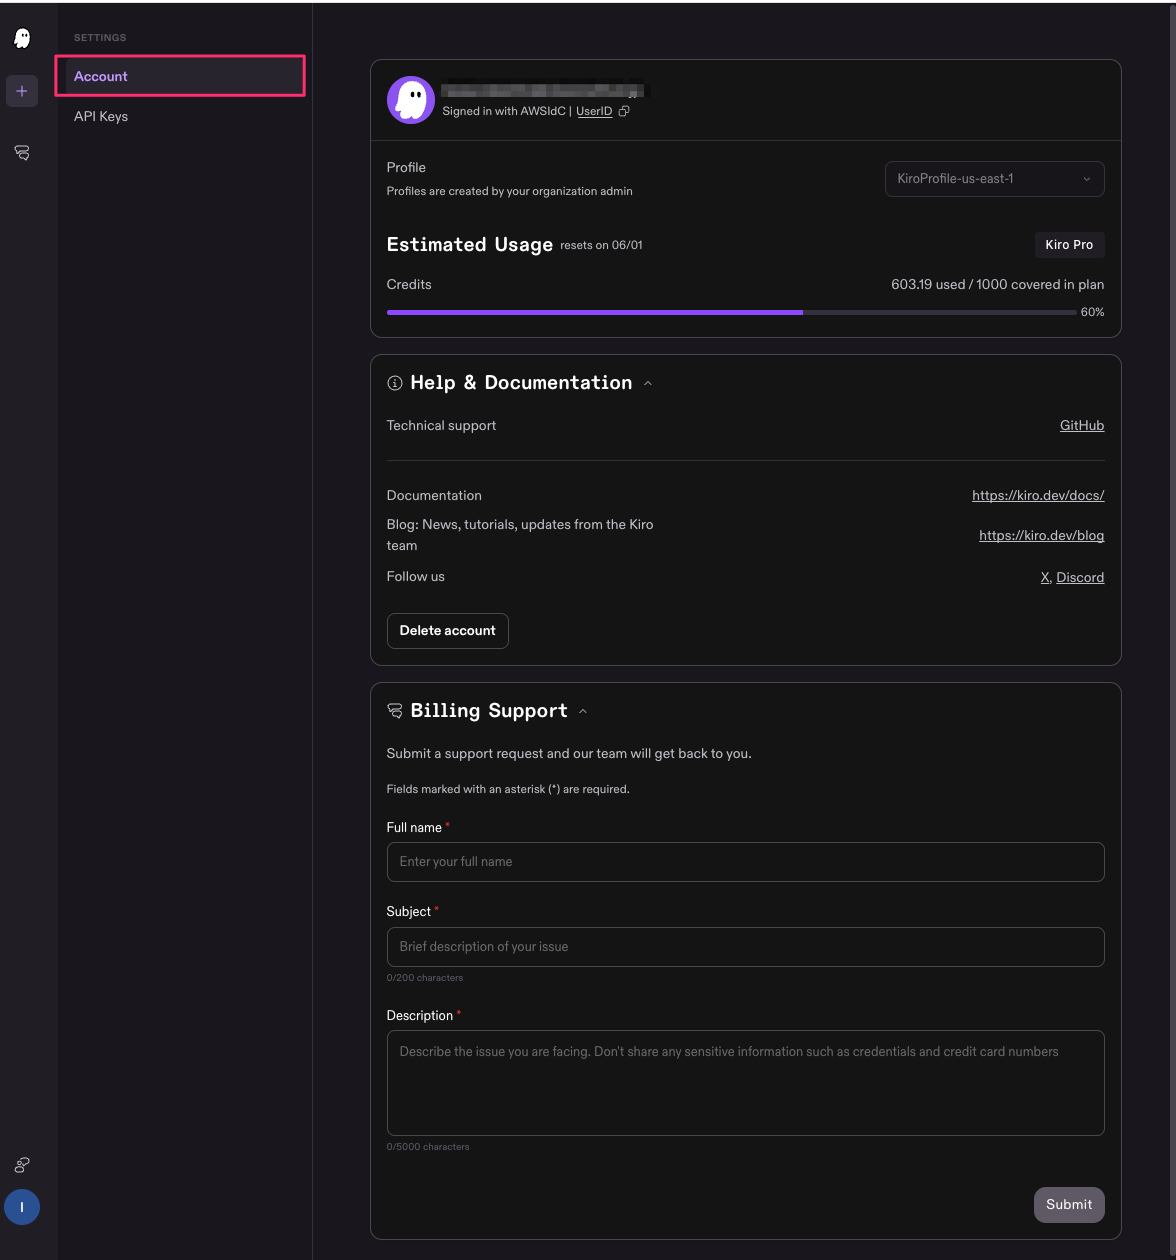The height and width of the screenshot is (1260, 1176).
Task: Click the 'Credits' label
Action: pyautogui.click(x=409, y=285)
